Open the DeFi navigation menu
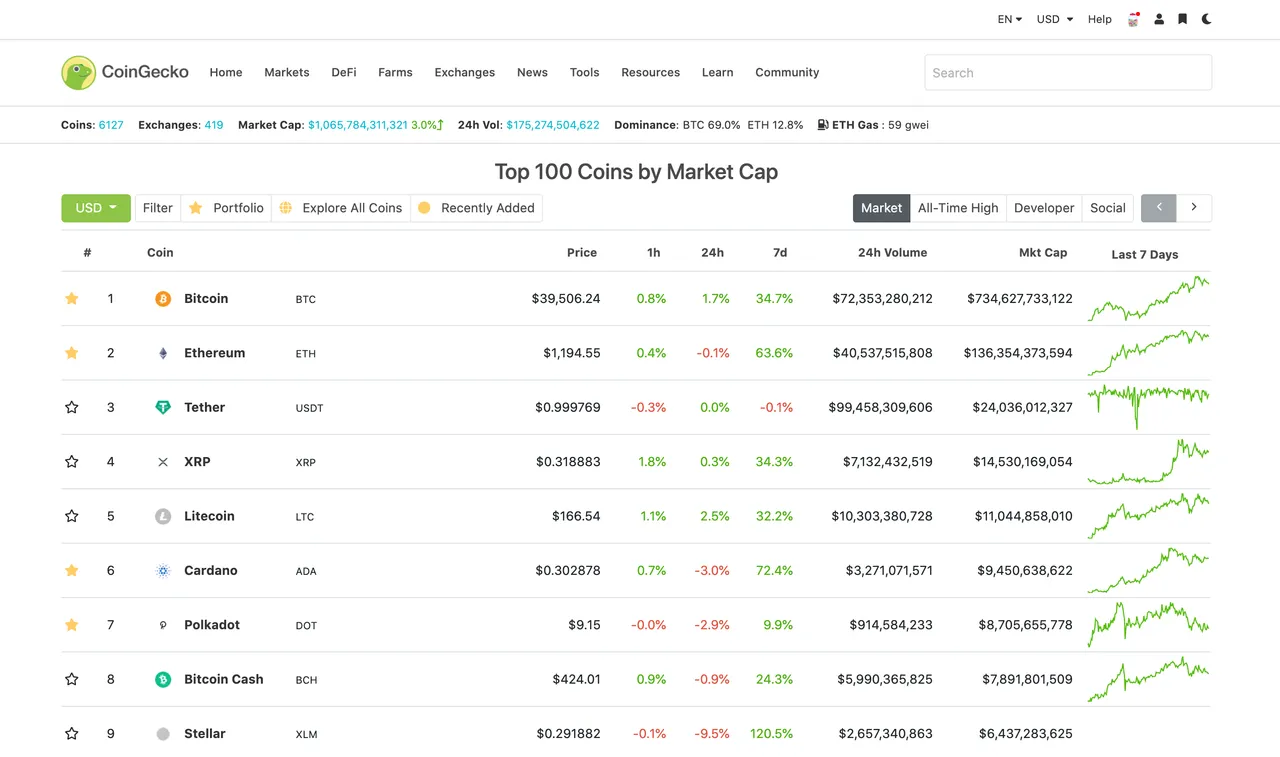1280x757 pixels. [x=344, y=72]
